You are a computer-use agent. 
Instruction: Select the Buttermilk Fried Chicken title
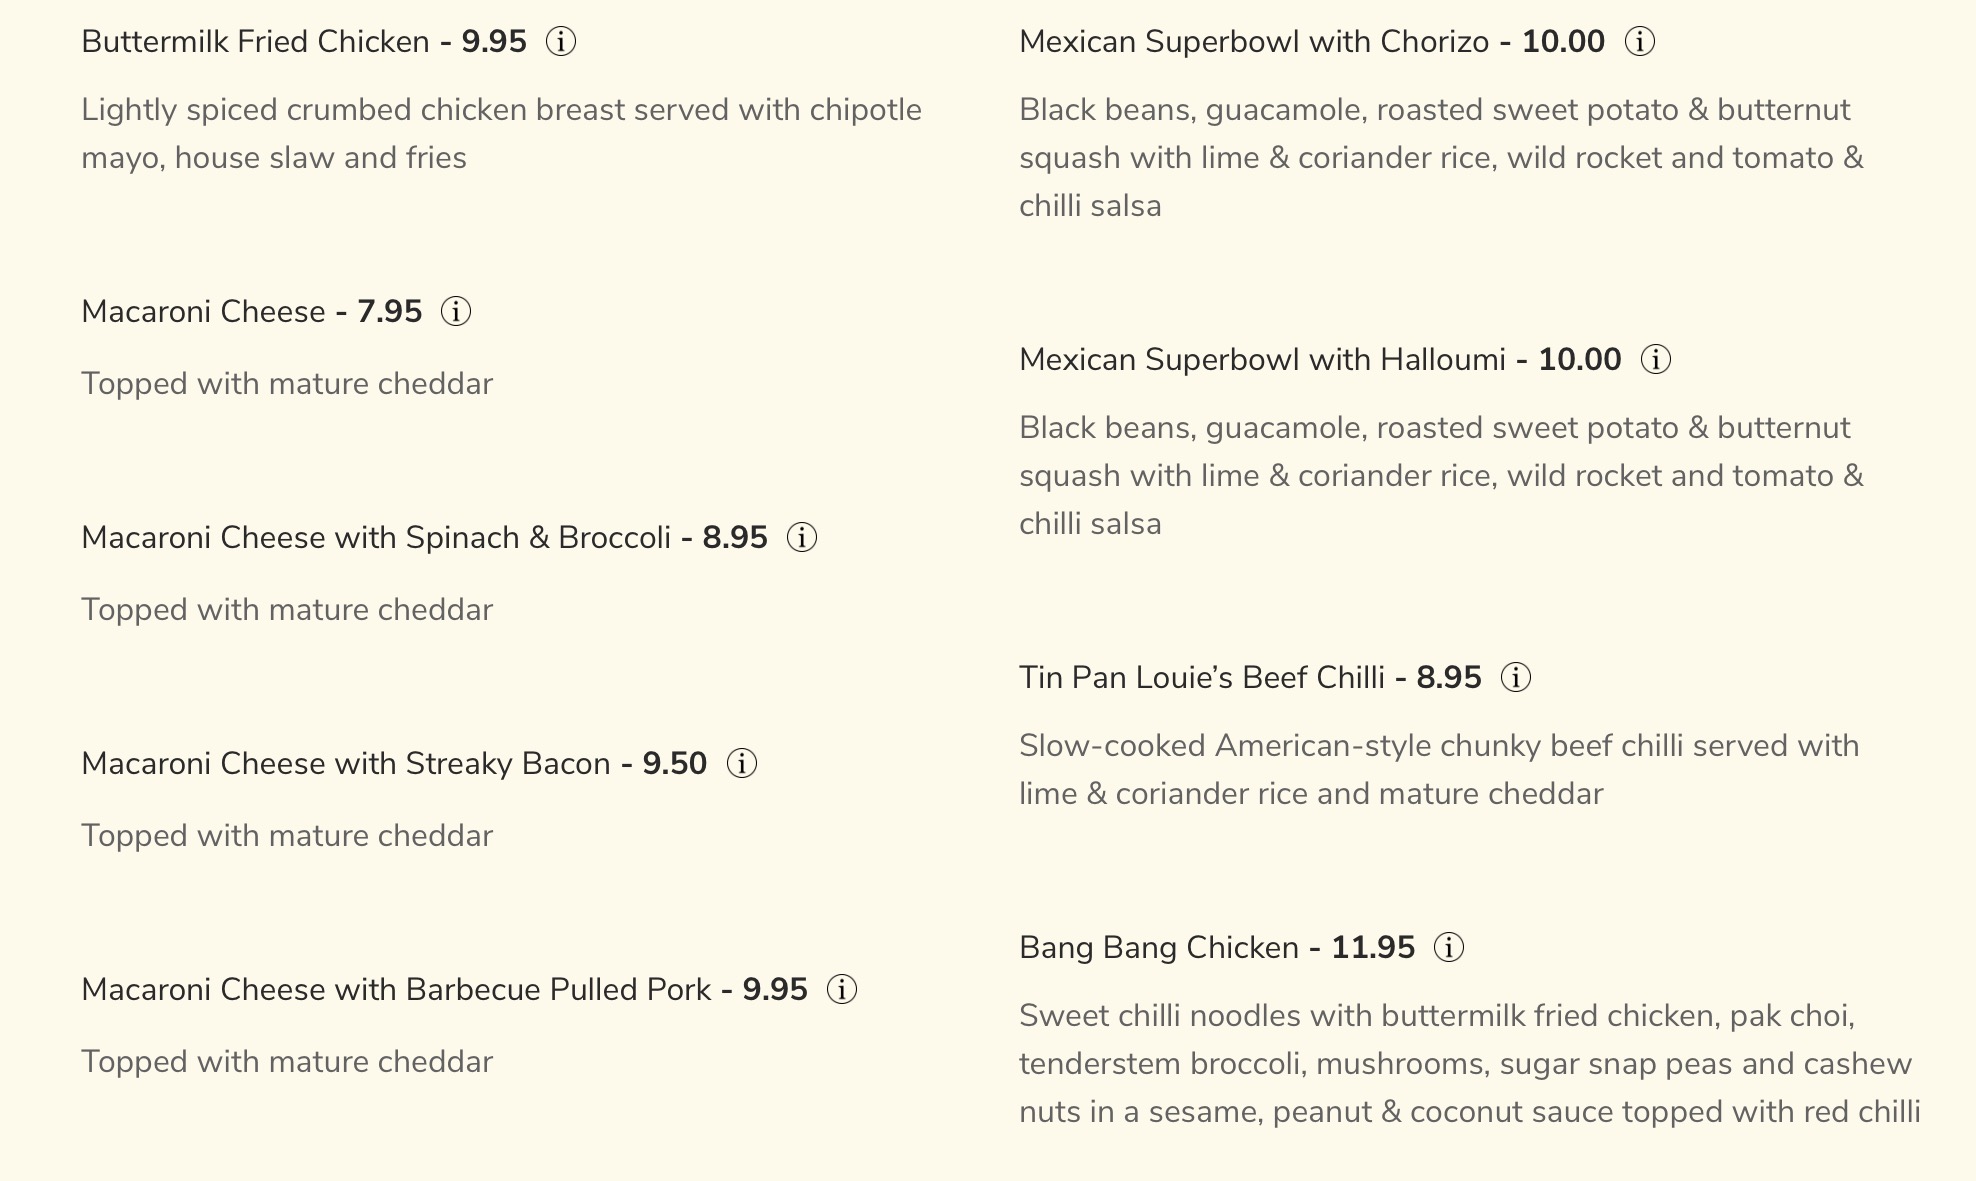(x=255, y=42)
